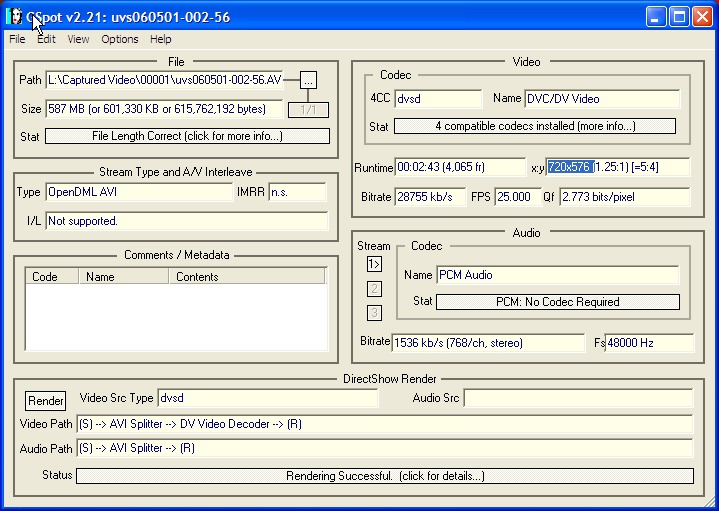Click the 'Contents' column header
Screen dimensions: 719x511
248,277
